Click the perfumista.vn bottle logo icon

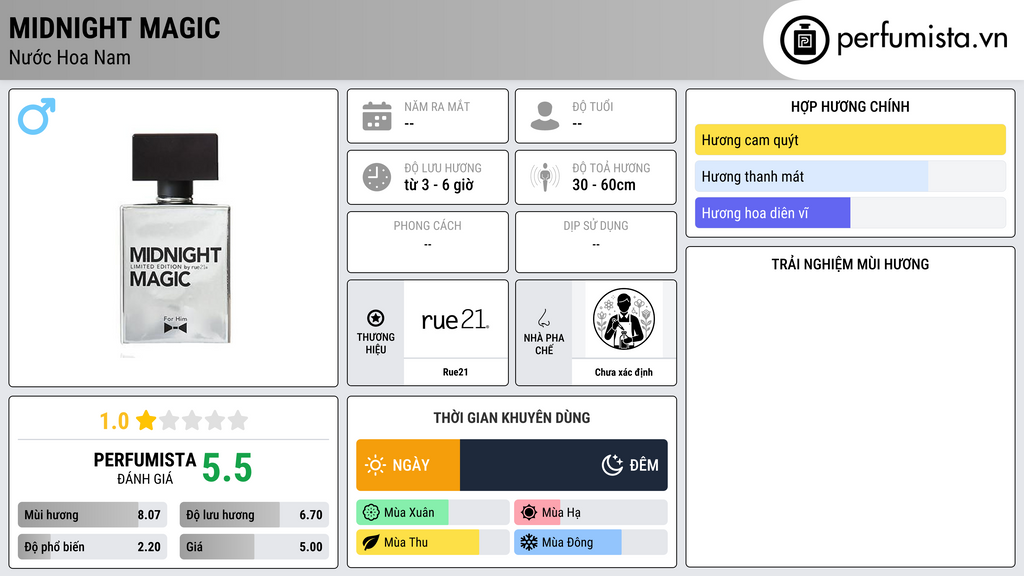[804, 40]
